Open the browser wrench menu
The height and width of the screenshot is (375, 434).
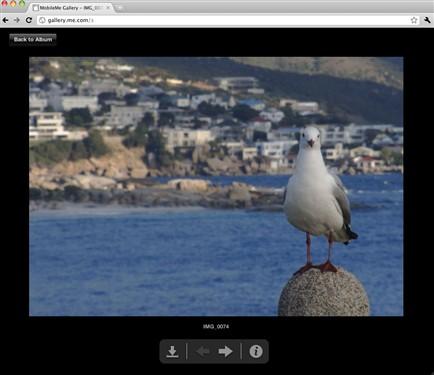[427, 20]
